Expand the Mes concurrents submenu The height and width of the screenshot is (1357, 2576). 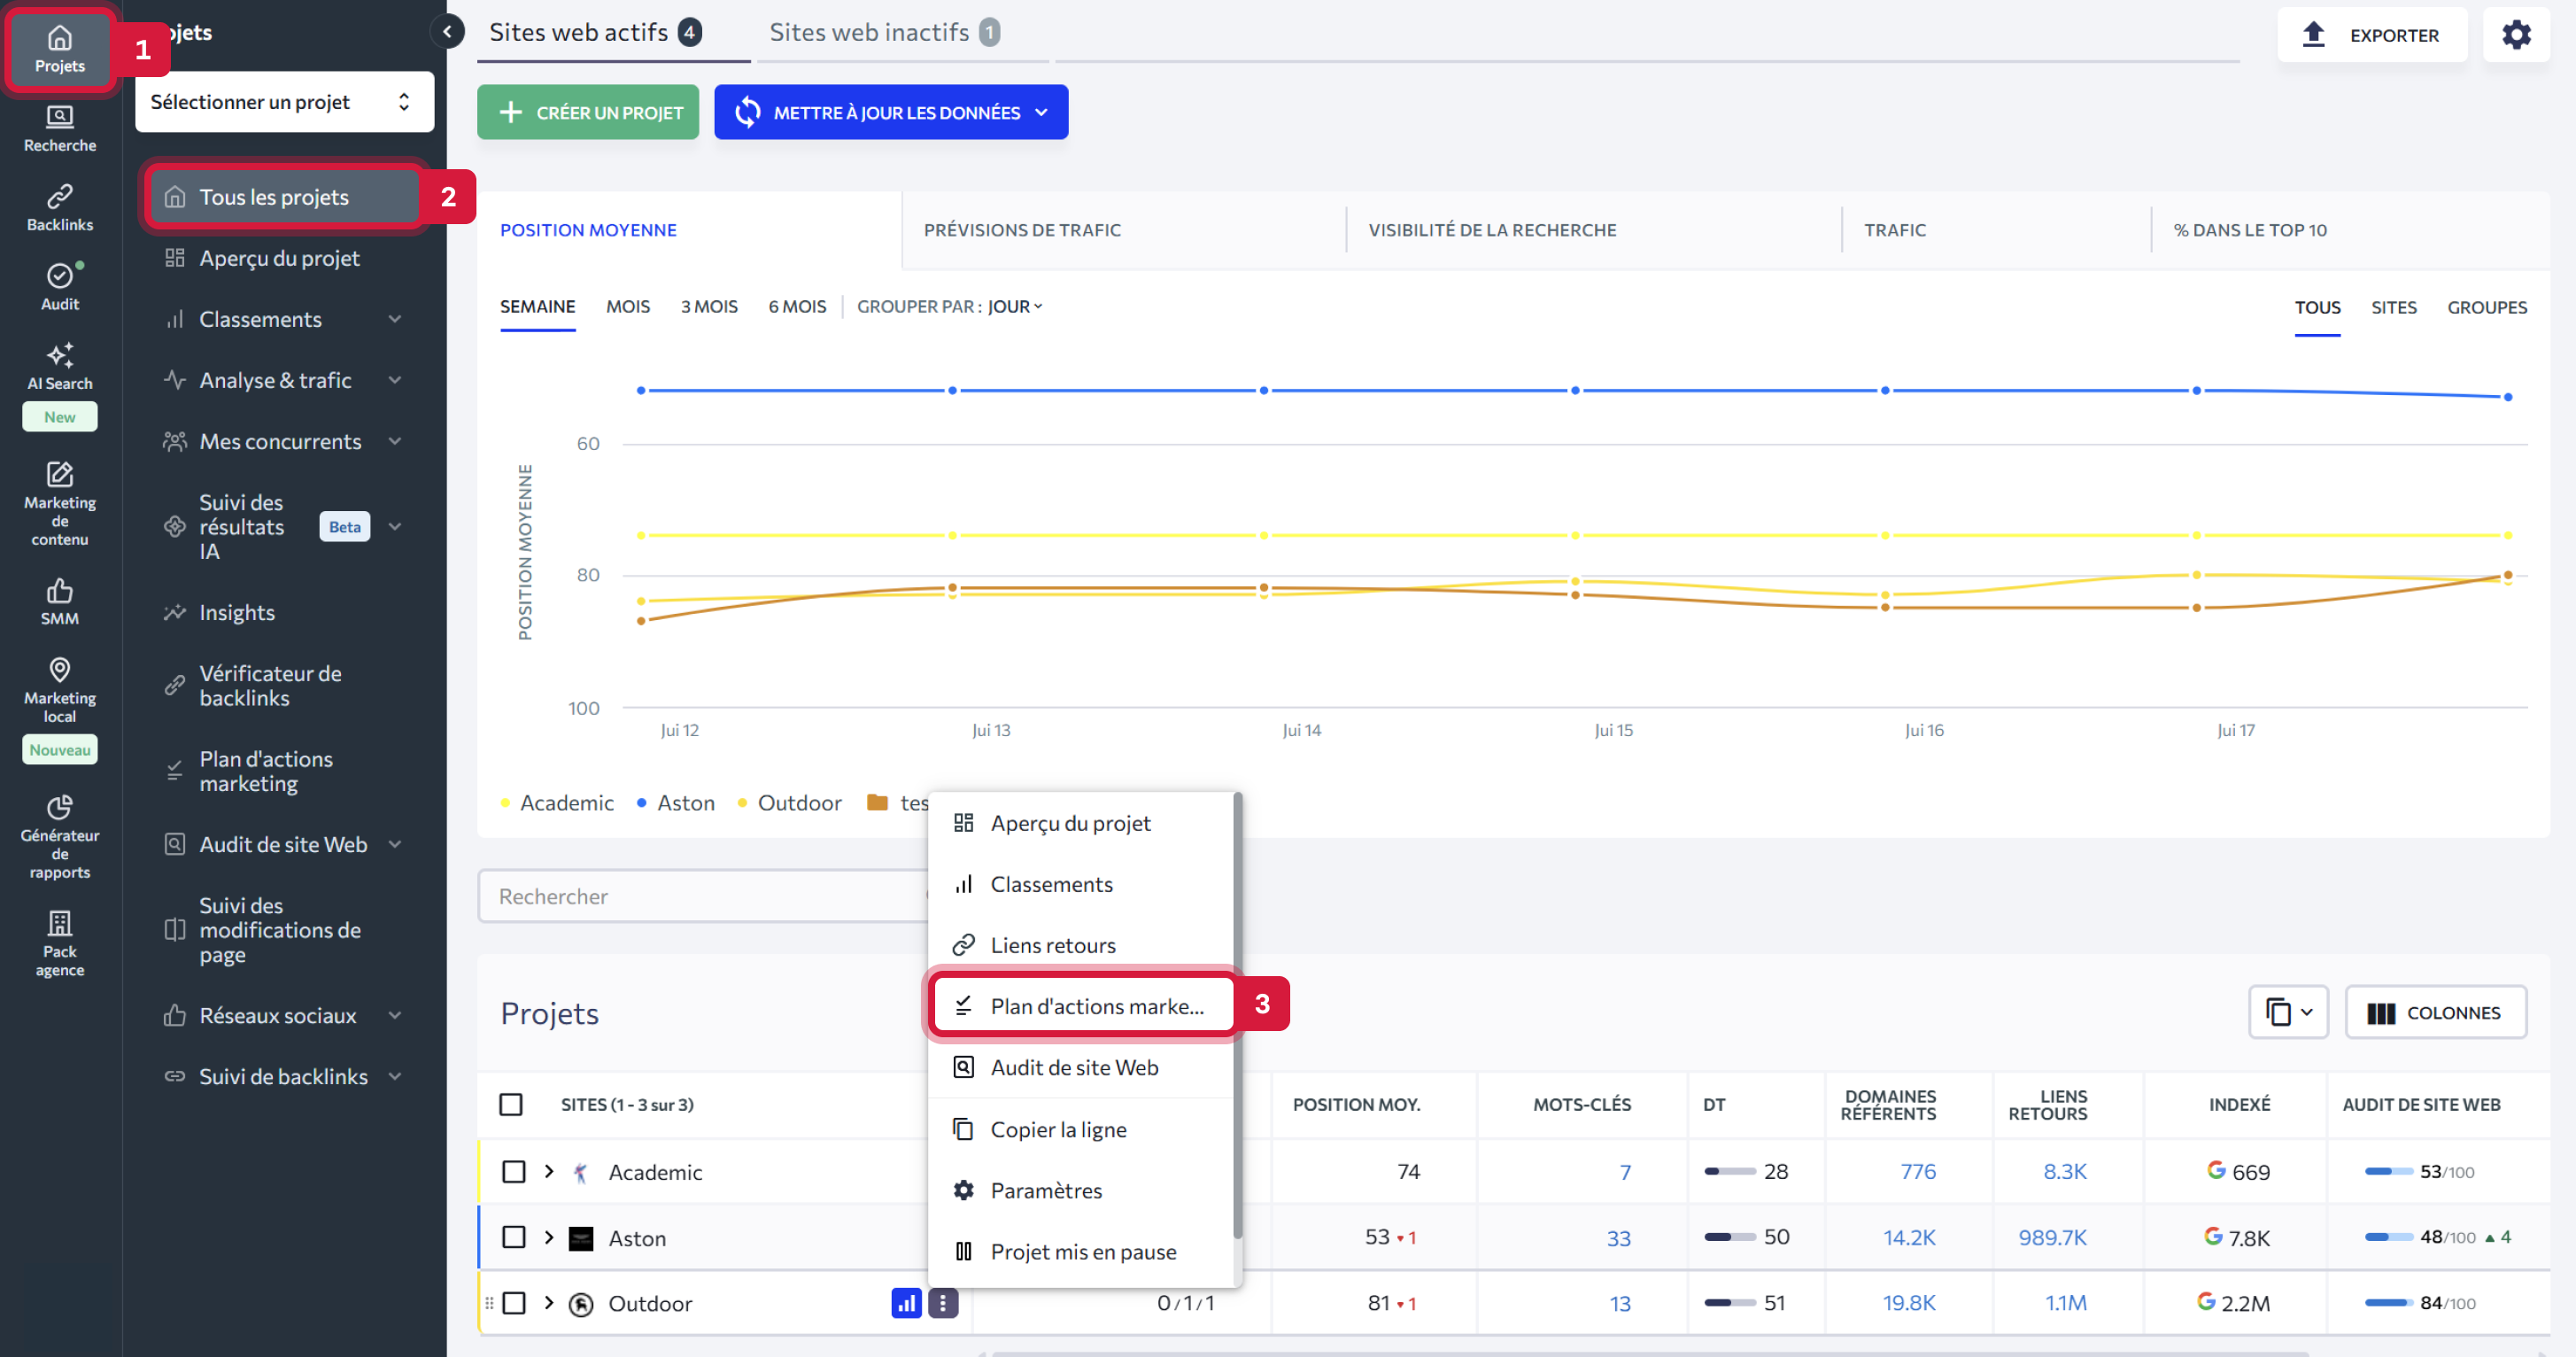tap(396, 441)
